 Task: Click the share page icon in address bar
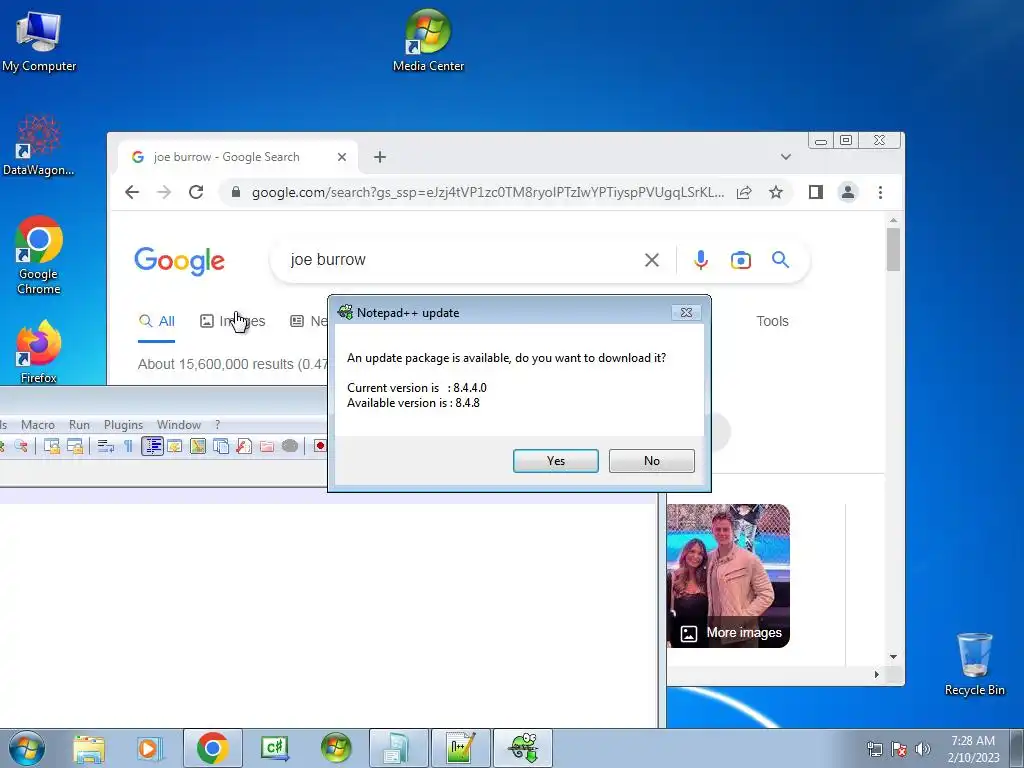(744, 192)
